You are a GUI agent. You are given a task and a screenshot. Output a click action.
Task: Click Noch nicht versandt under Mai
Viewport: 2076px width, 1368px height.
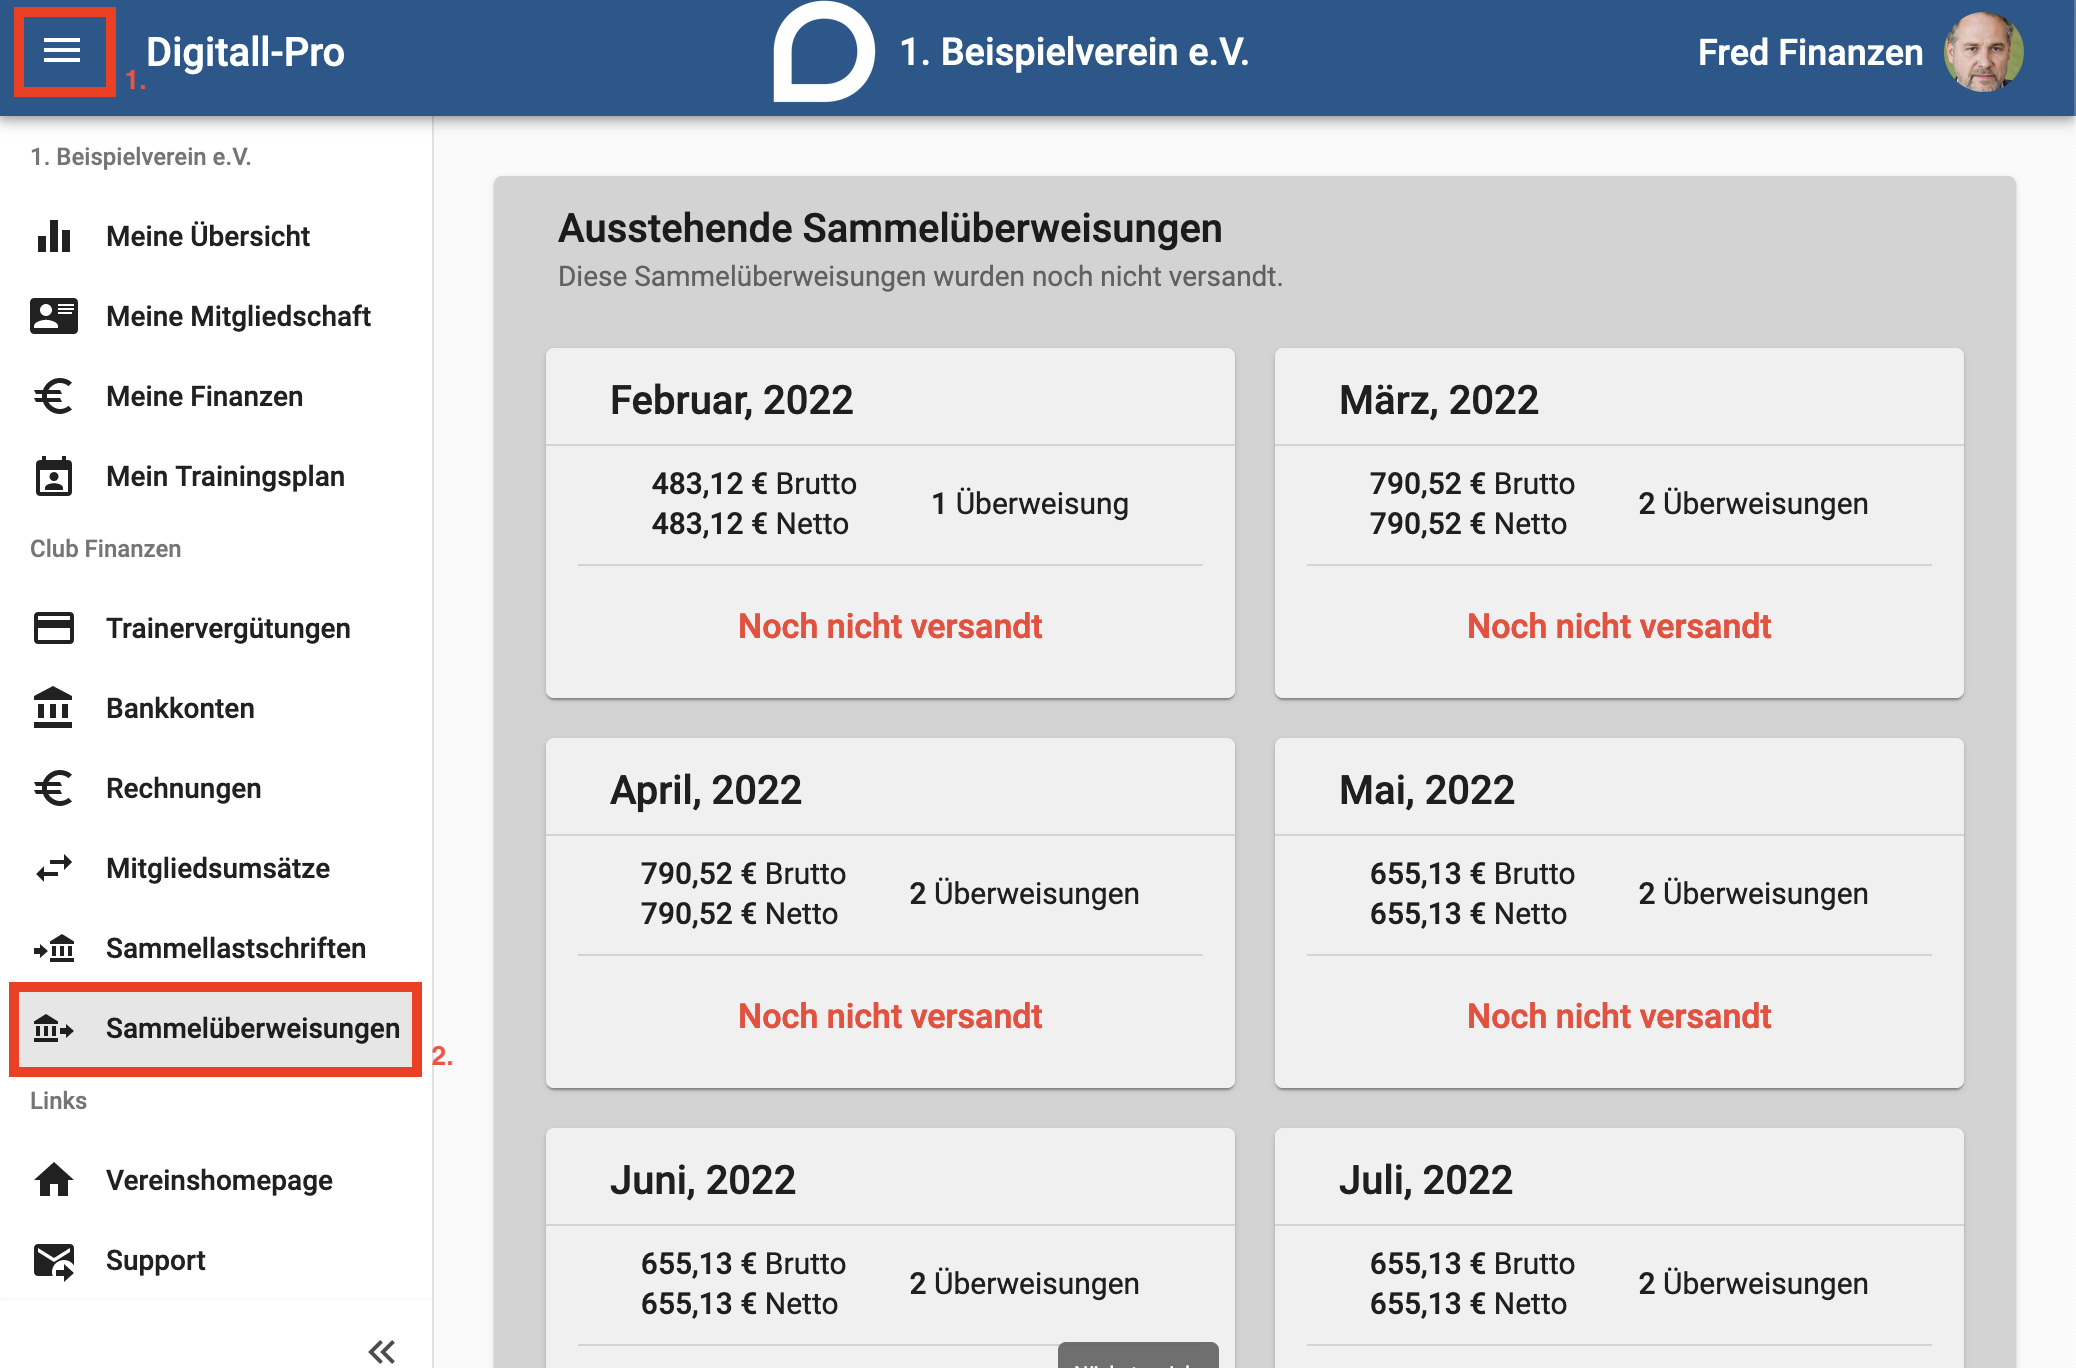pyautogui.click(x=1619, y=1016)
